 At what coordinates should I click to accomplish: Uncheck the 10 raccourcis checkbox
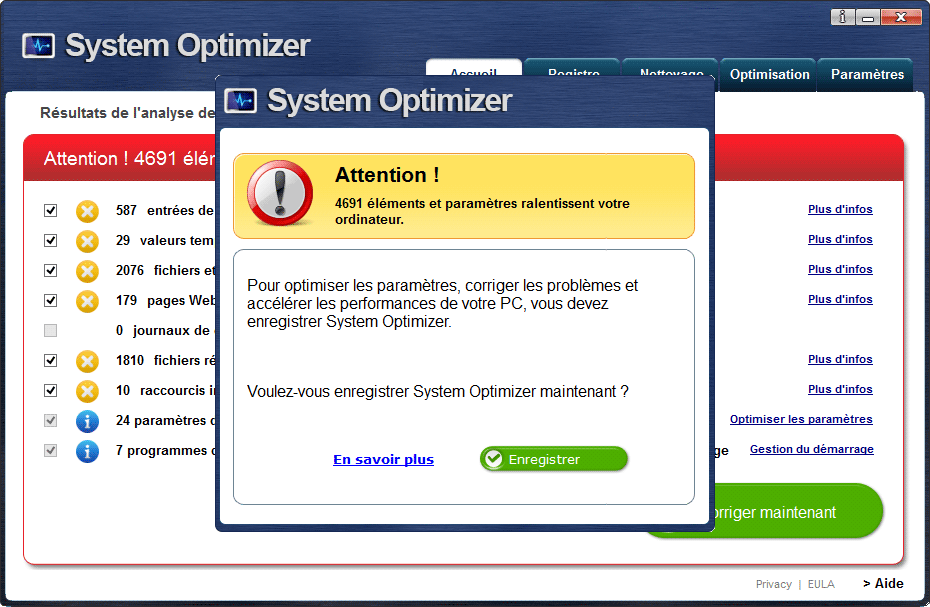tap(50, 390)
